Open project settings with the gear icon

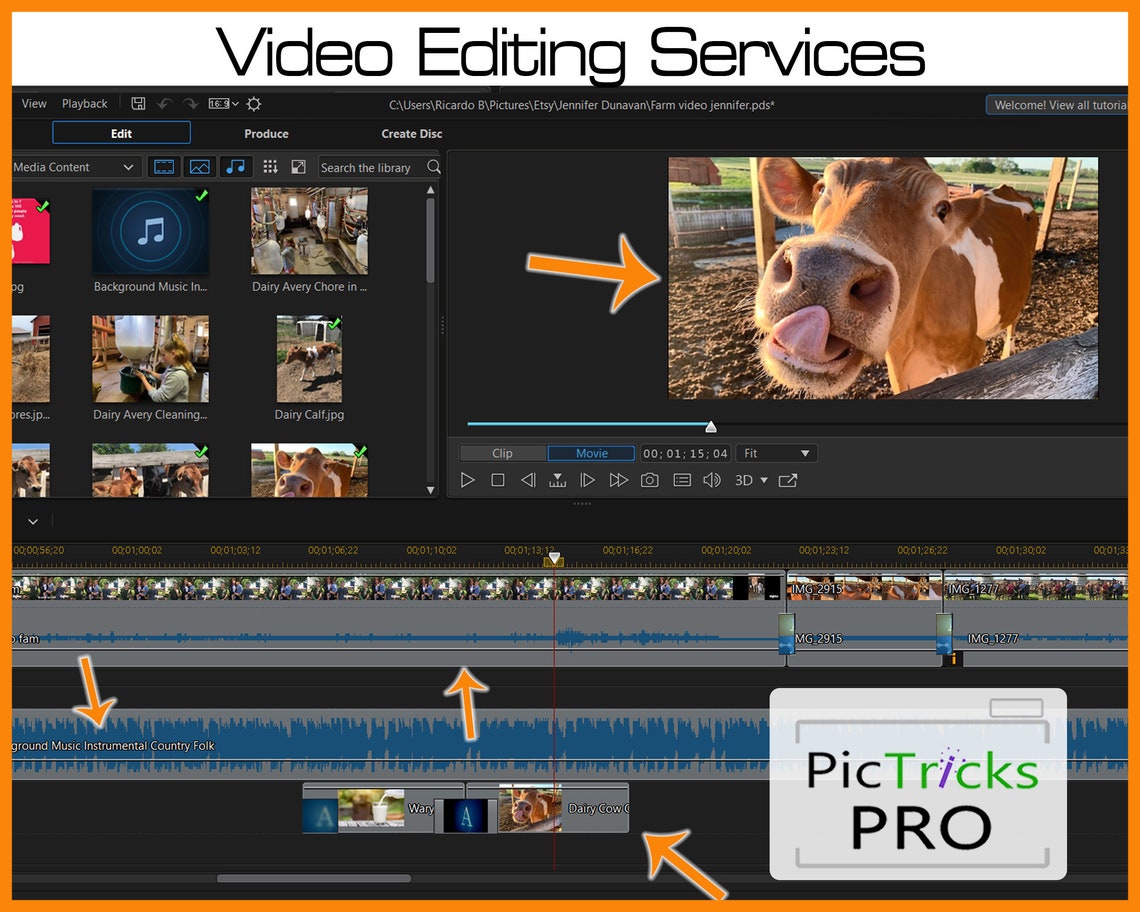[253, 103]
